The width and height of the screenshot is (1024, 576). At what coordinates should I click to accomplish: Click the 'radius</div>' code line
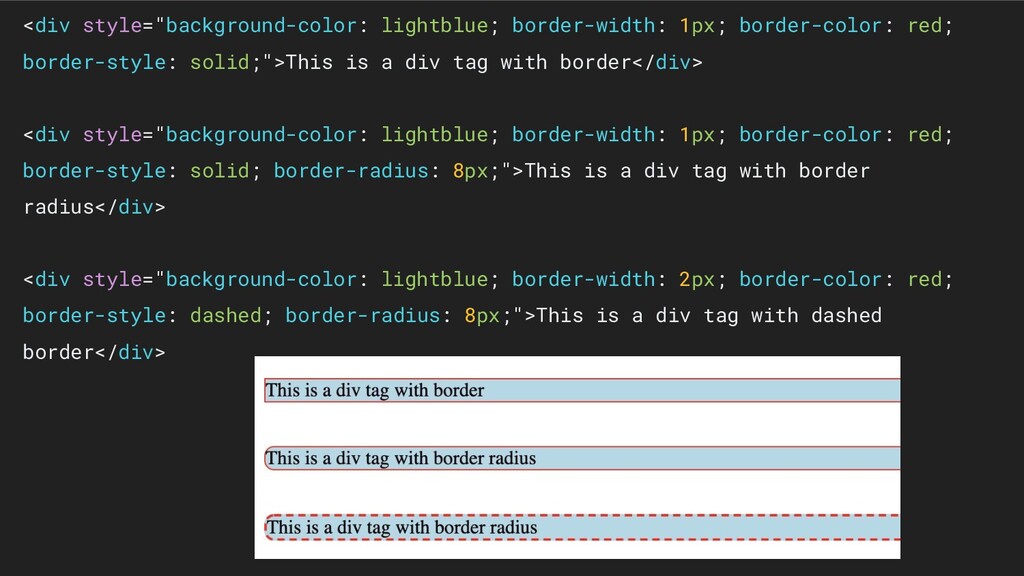94,207
